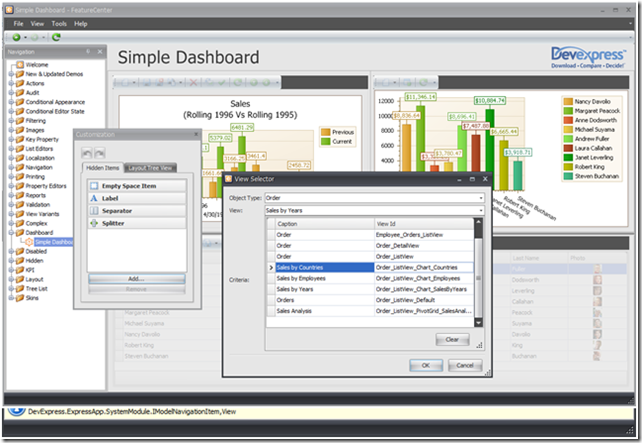Click the info icon in the status bar
Screen dimensions: 642x443
(x=16, y=411)
